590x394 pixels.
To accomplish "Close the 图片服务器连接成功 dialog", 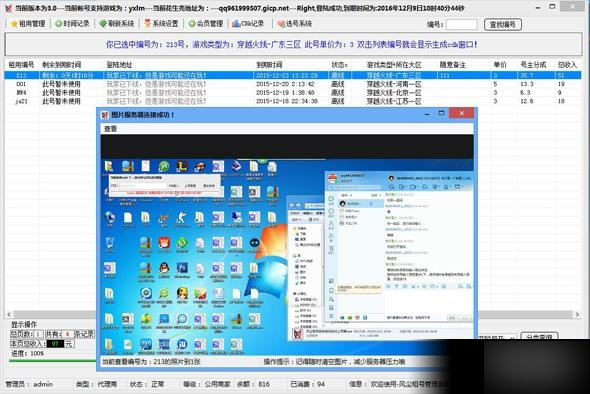I will click(x=462, y=113).
